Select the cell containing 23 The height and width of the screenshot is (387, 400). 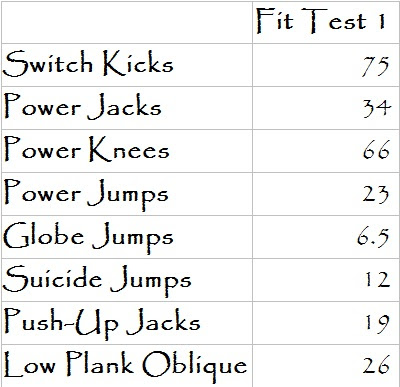[326, 194]
